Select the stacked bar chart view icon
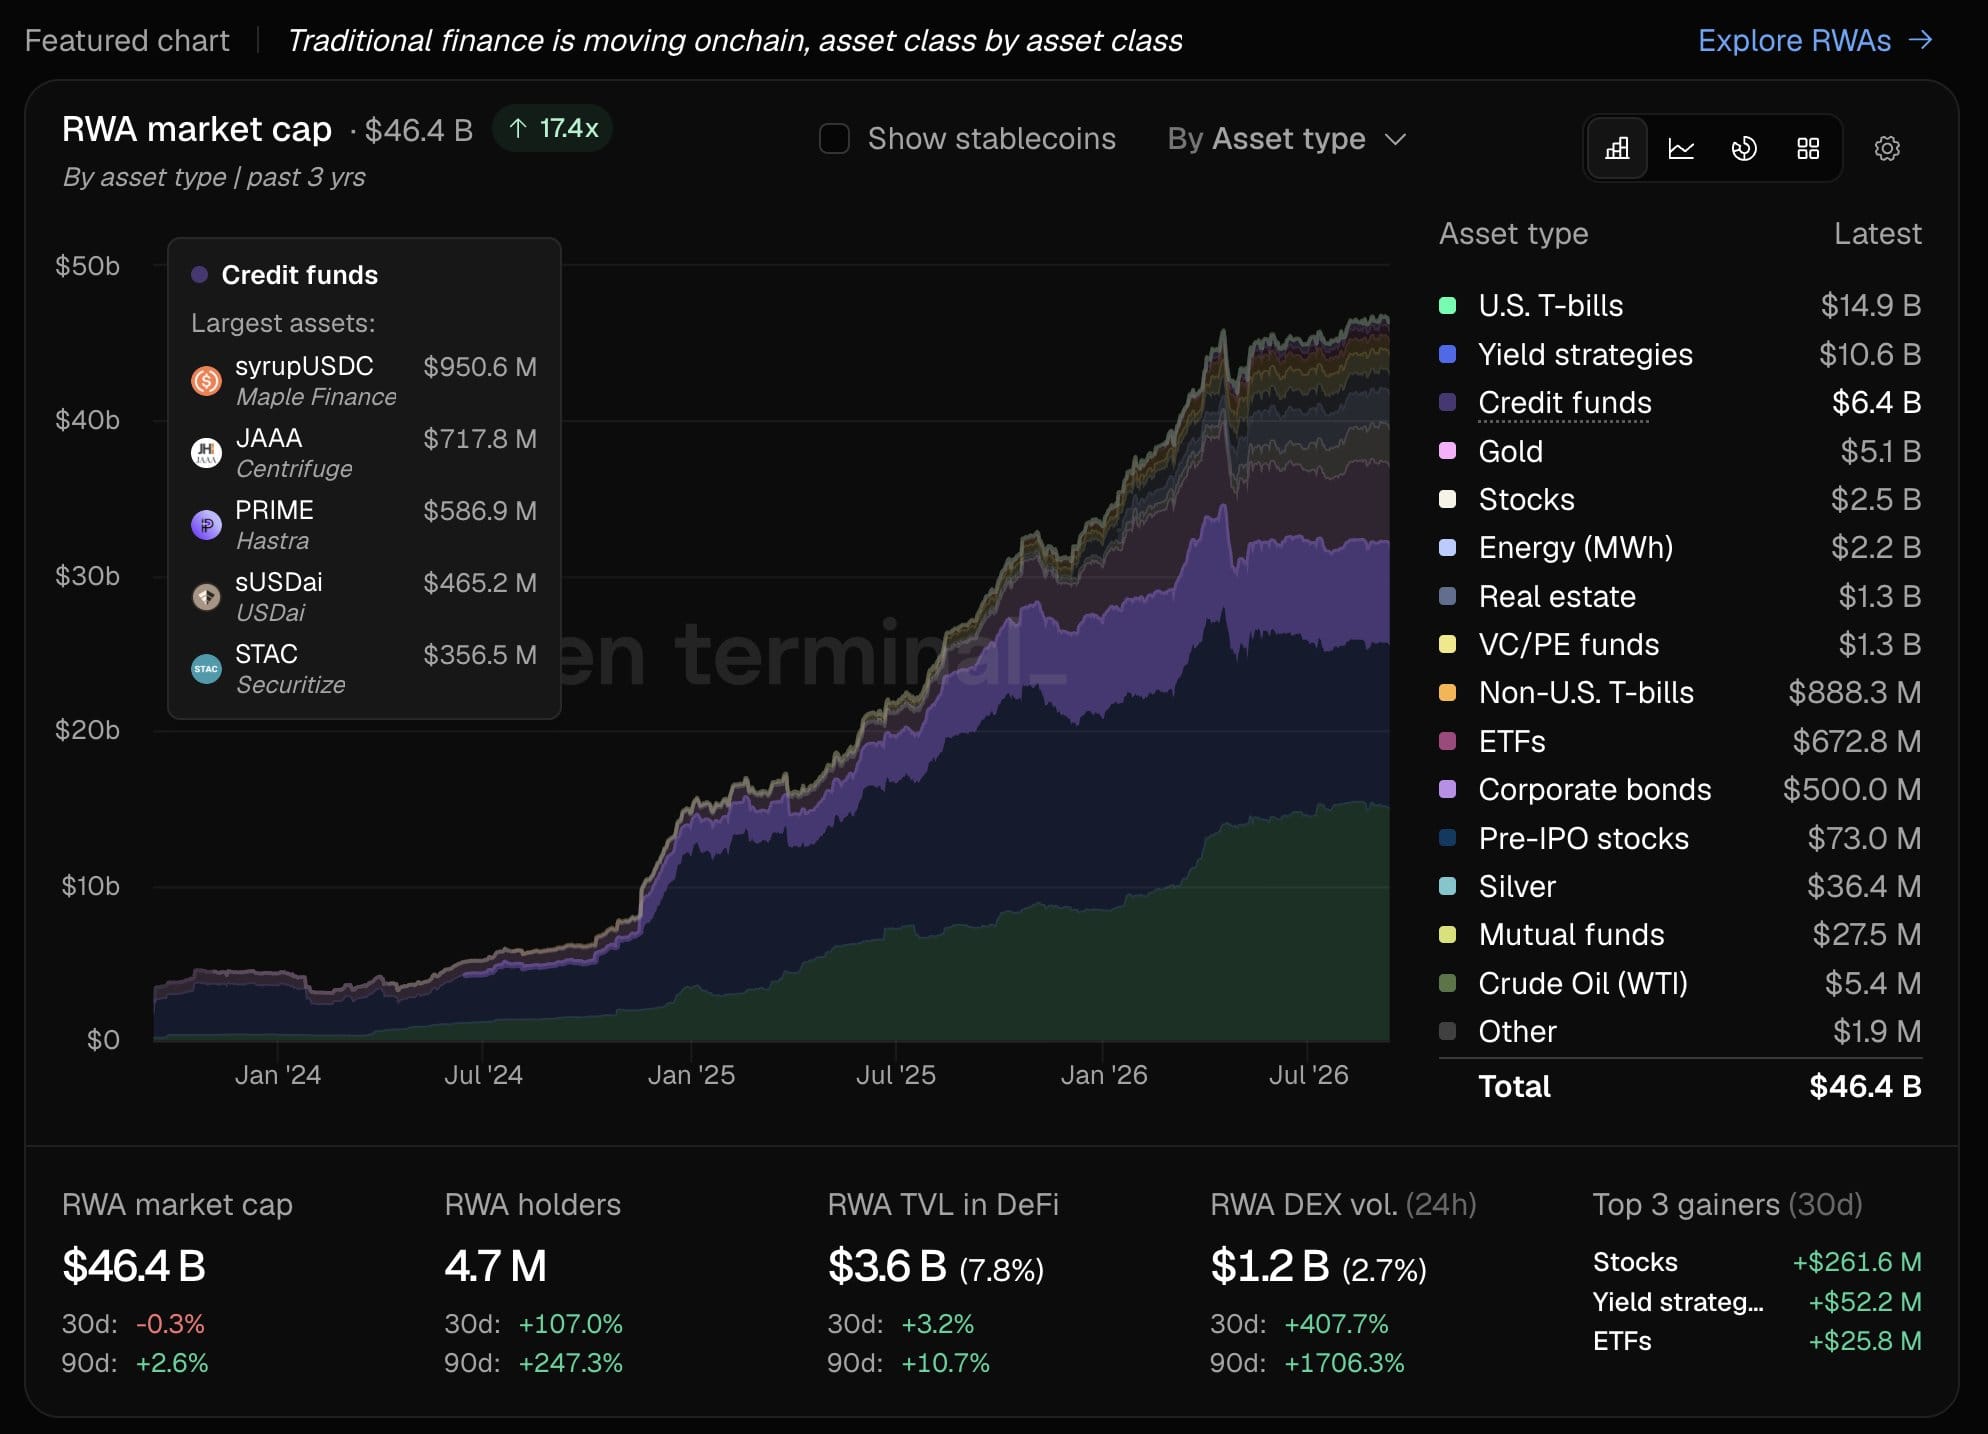The width and height of the screenshot is (1988, 1434). tap(1617, 149)
